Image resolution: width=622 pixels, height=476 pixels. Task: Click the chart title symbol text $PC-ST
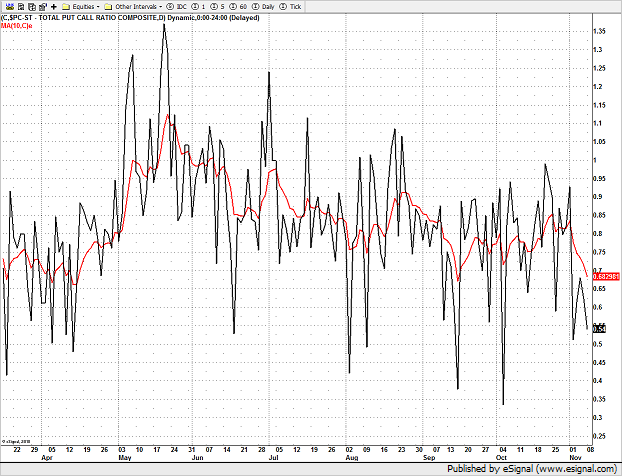point(21,18)
